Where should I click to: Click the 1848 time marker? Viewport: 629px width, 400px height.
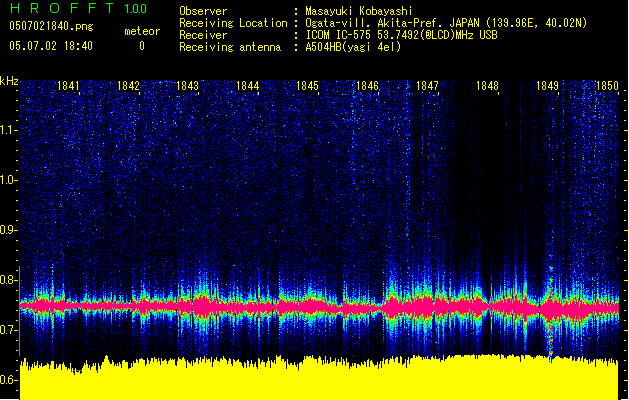487,86
